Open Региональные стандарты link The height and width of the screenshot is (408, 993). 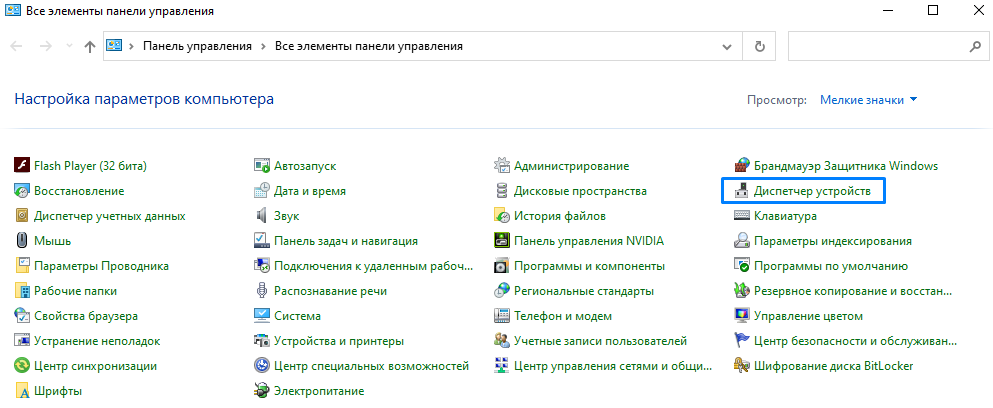(584, 291)
